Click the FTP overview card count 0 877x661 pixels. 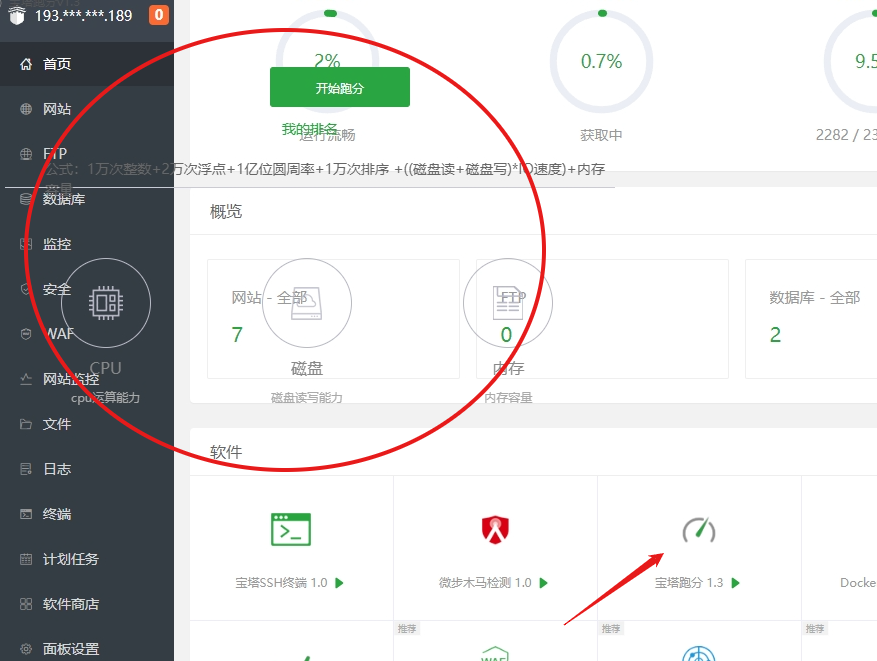pos(506,334)
